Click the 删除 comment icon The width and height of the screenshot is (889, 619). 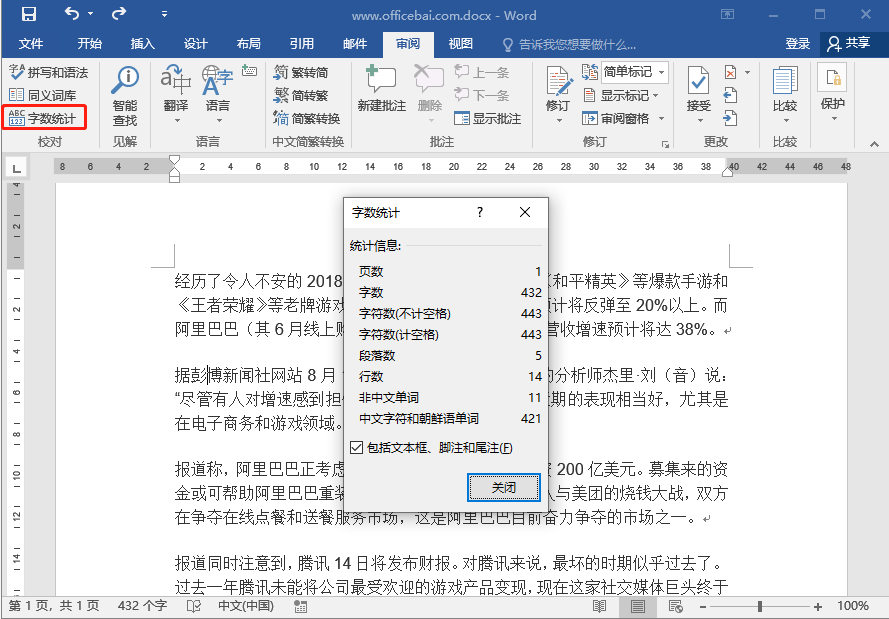(429, 79)
